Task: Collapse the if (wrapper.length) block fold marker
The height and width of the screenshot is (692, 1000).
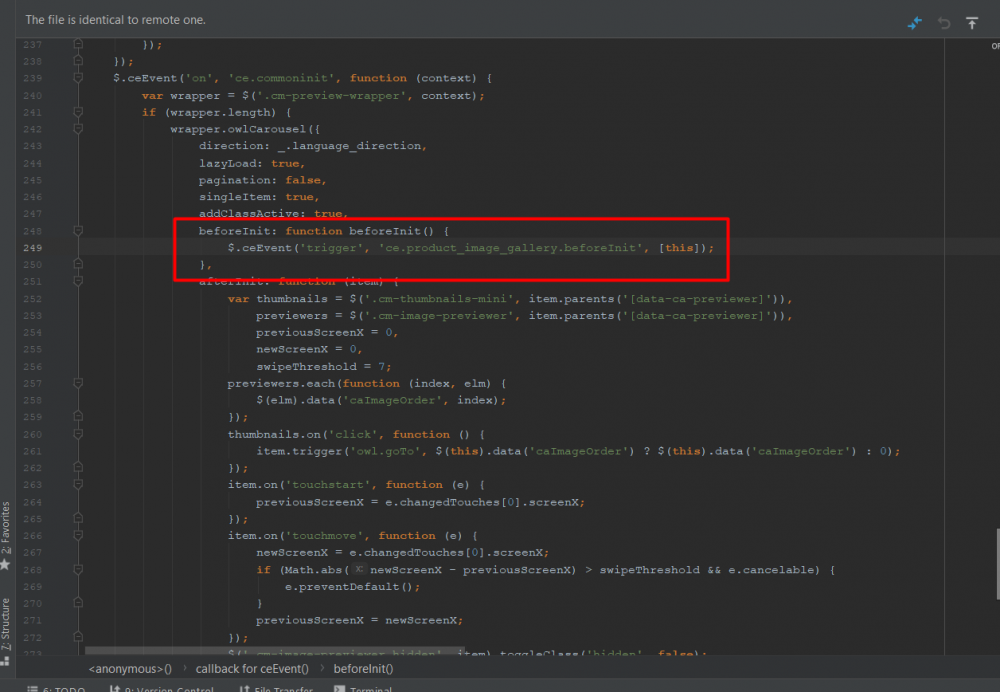Action: pos(78,112)
